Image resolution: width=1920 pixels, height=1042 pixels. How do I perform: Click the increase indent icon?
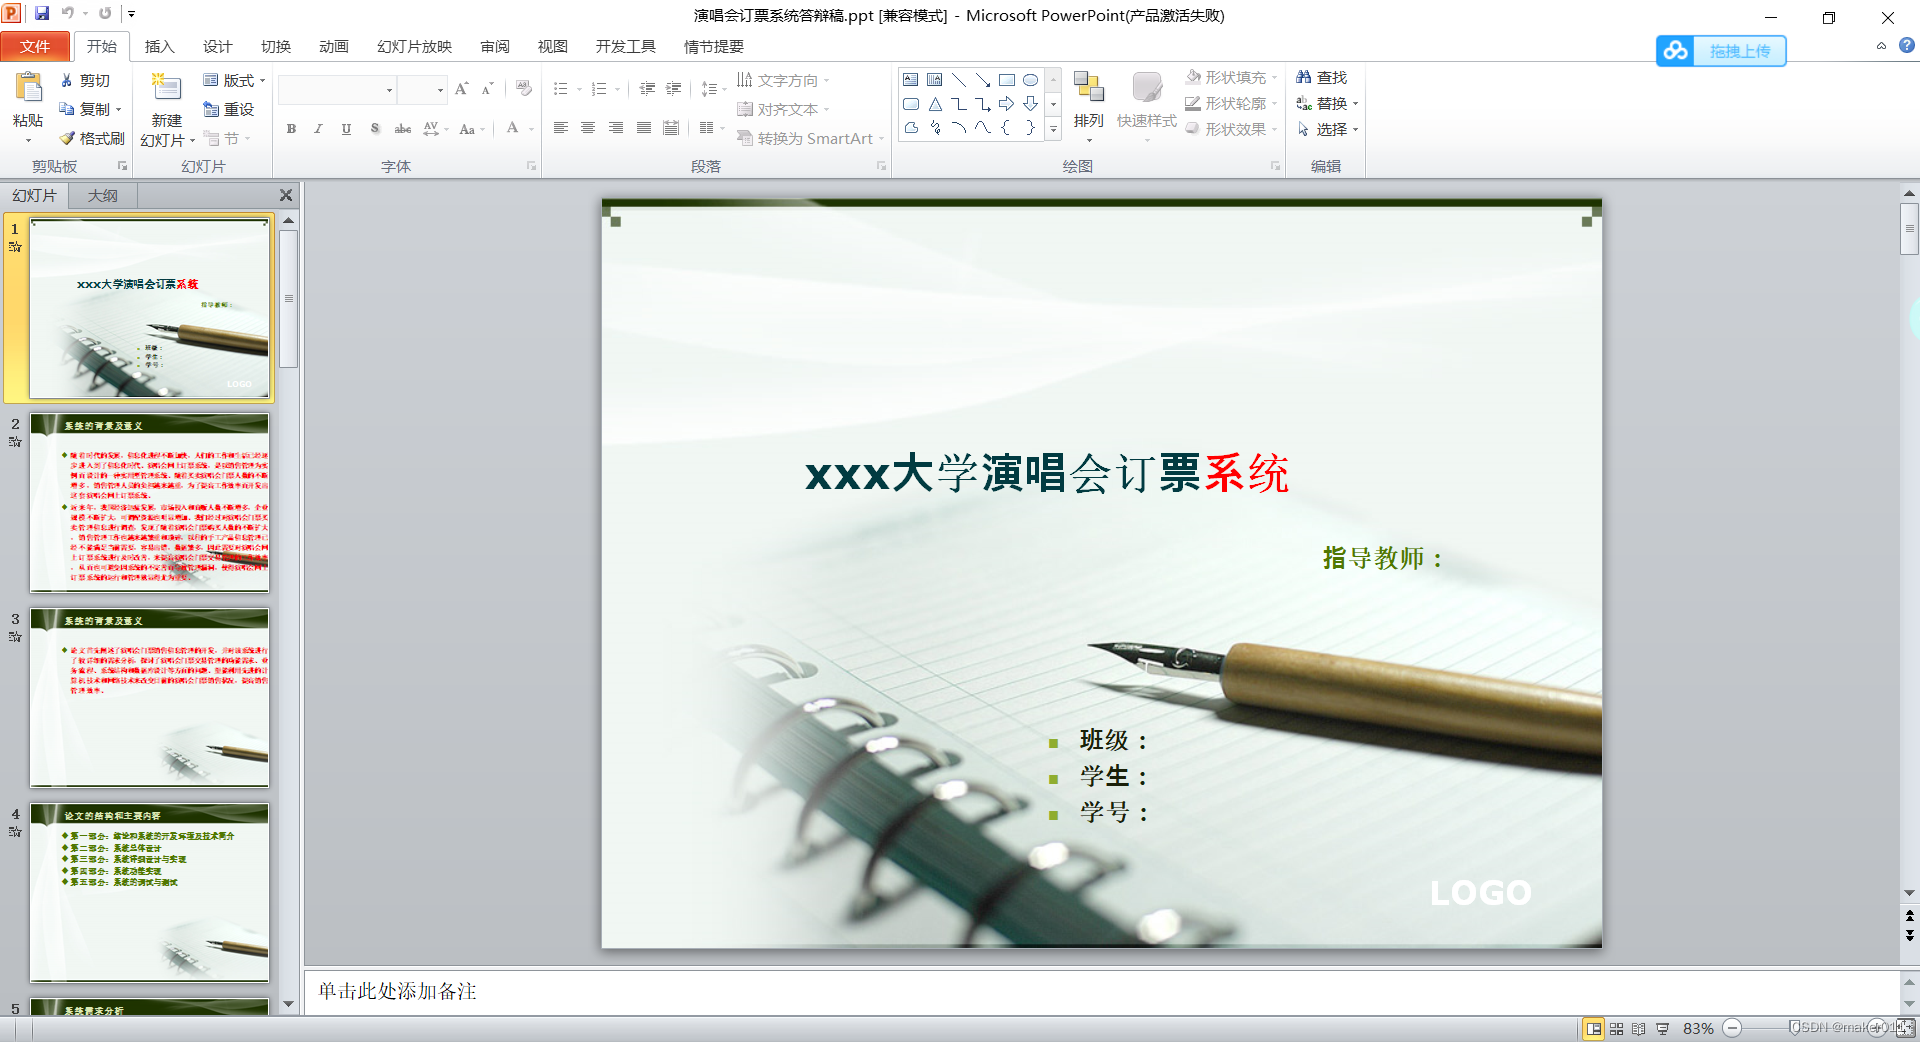point(673,89)
